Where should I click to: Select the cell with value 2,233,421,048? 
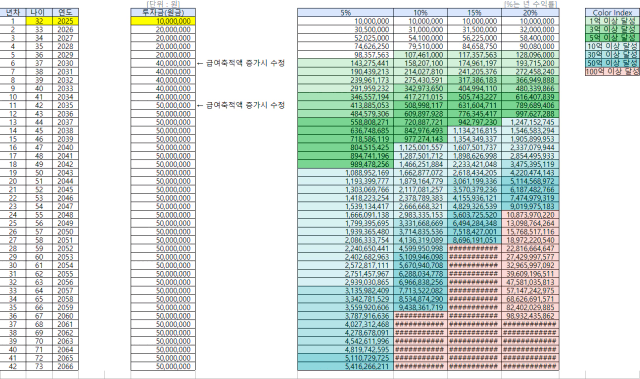[474, 164]
